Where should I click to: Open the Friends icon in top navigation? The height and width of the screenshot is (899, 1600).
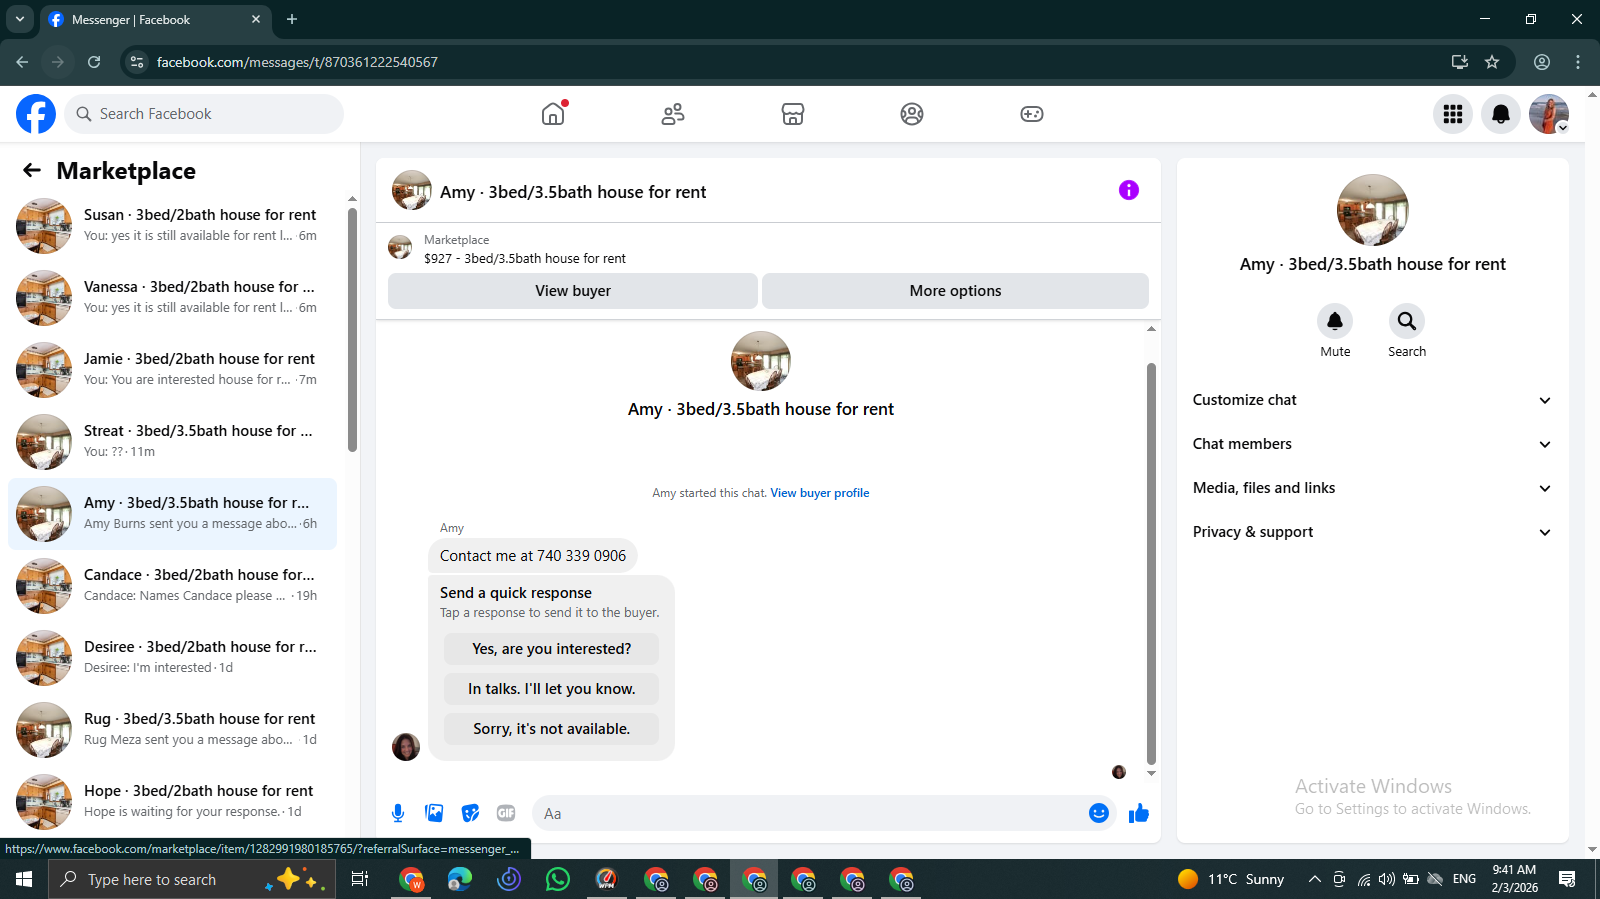pyautogui.click(x=673, y=114)
